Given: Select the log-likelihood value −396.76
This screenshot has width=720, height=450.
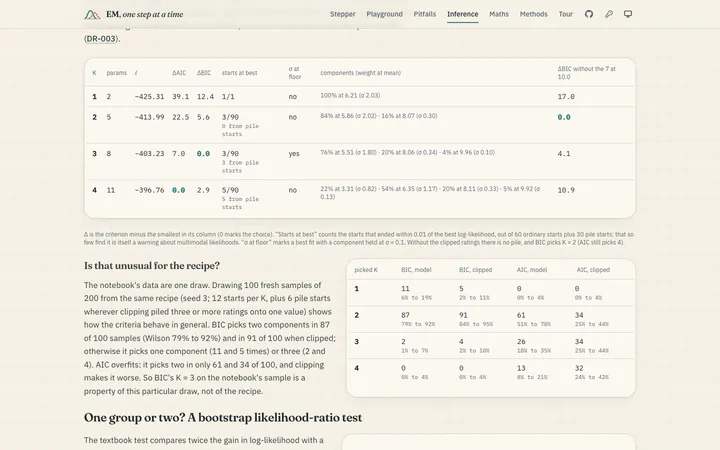Looking at the screenshot, I should 149,190.
